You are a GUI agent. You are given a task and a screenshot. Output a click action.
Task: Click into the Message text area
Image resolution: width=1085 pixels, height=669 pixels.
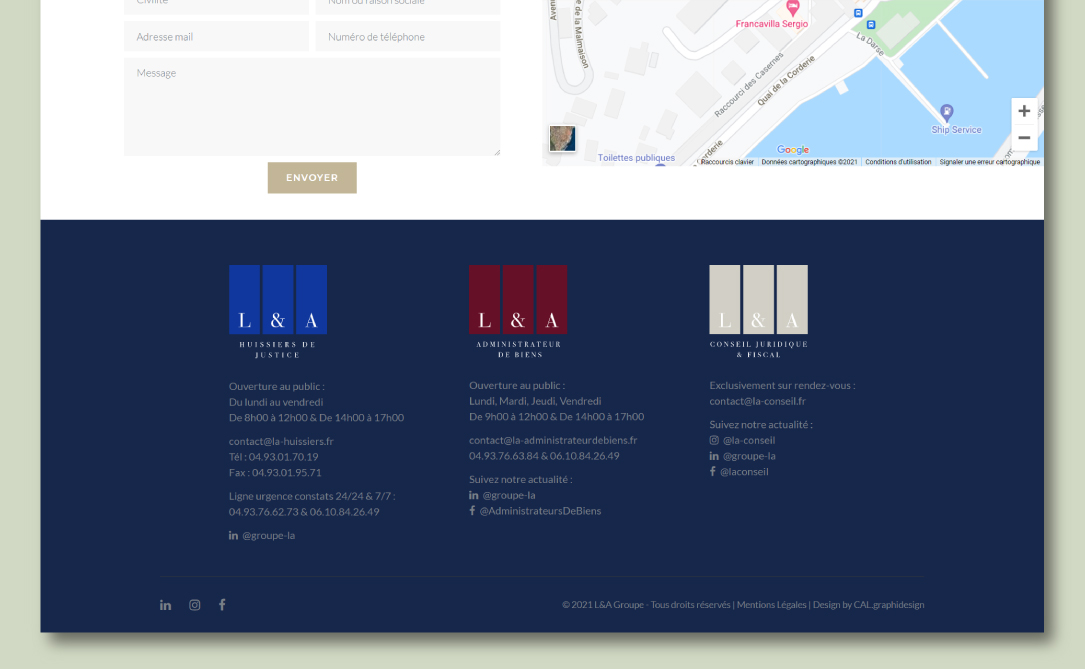point(312,107)
